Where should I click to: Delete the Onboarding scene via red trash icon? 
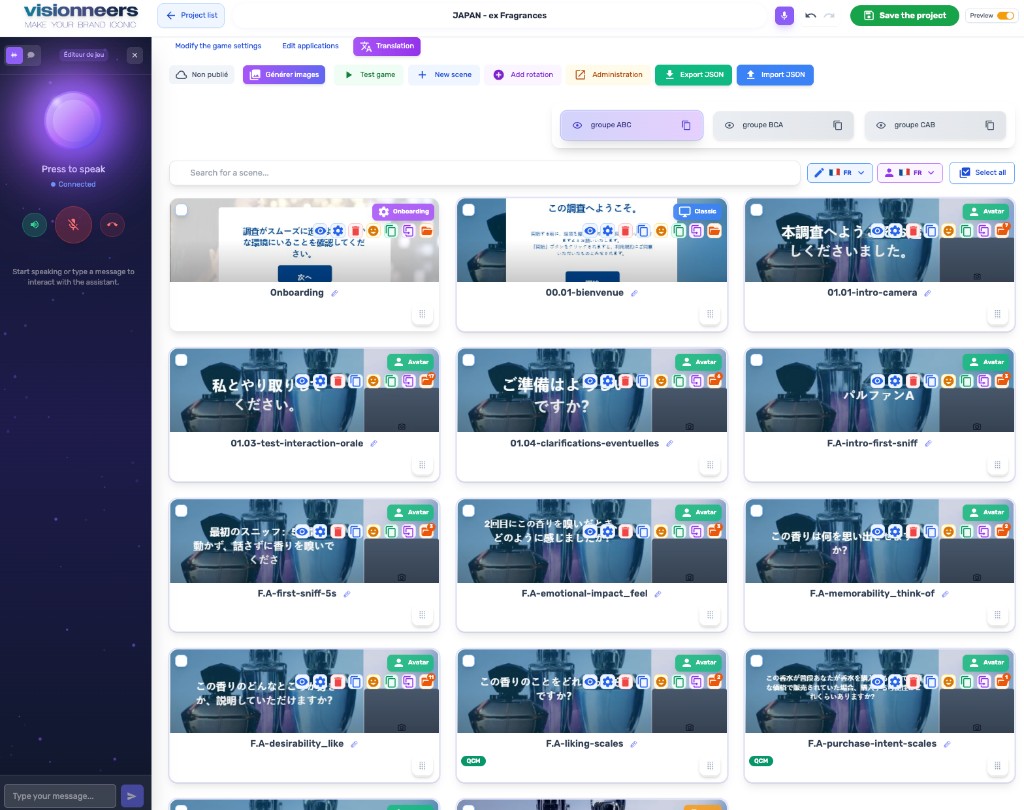coord(355,231)
